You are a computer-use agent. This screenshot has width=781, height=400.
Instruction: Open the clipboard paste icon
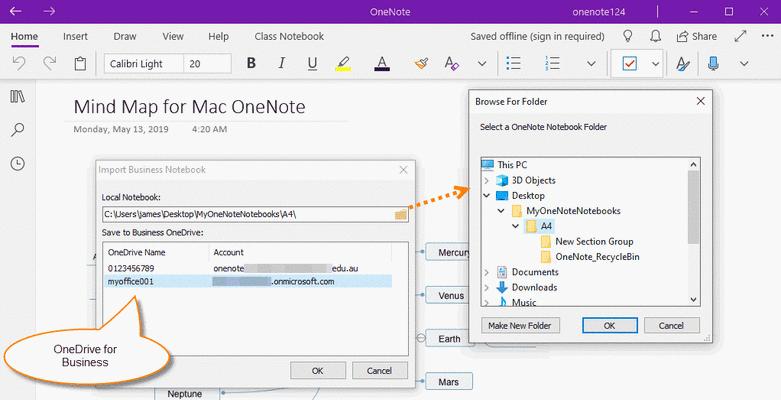[80, 63]
